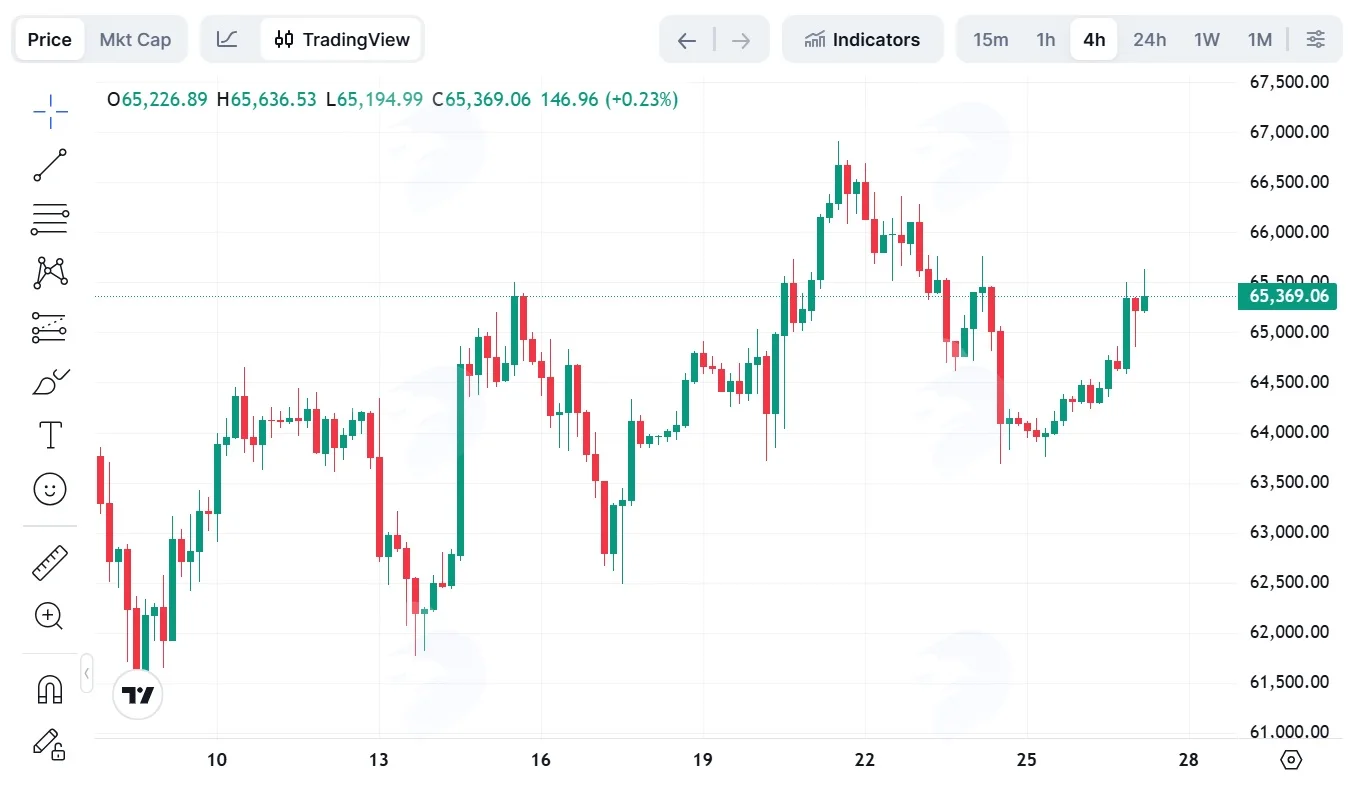The height and width of the screenshot is (809, 1353).
Task: Switch to the Mkt Cap tab
Action: point(135,39)
